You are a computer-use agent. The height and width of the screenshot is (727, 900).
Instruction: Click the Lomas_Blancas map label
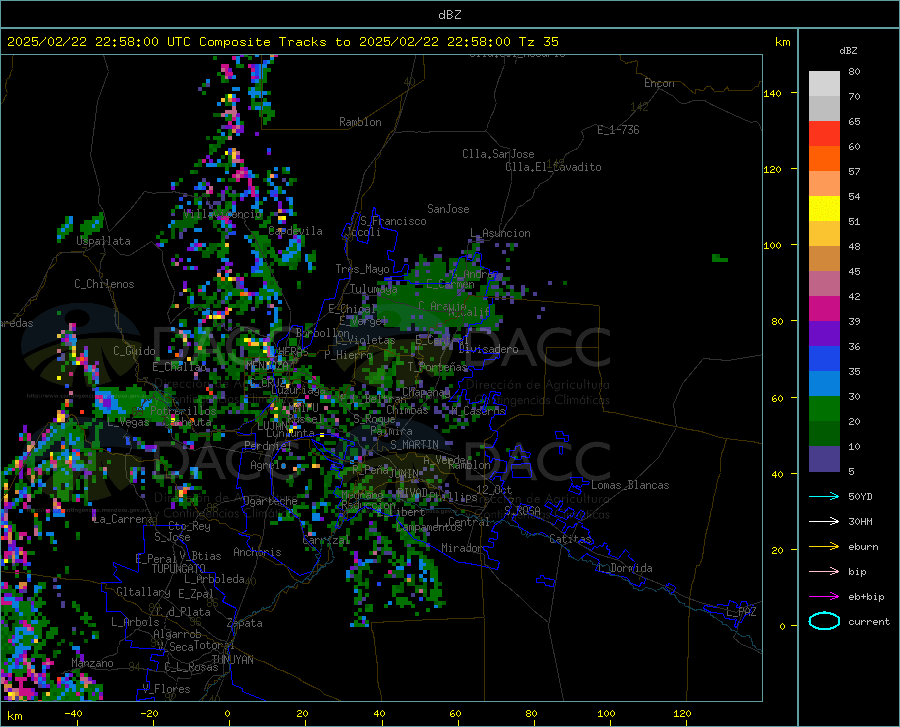coord(630,485)
